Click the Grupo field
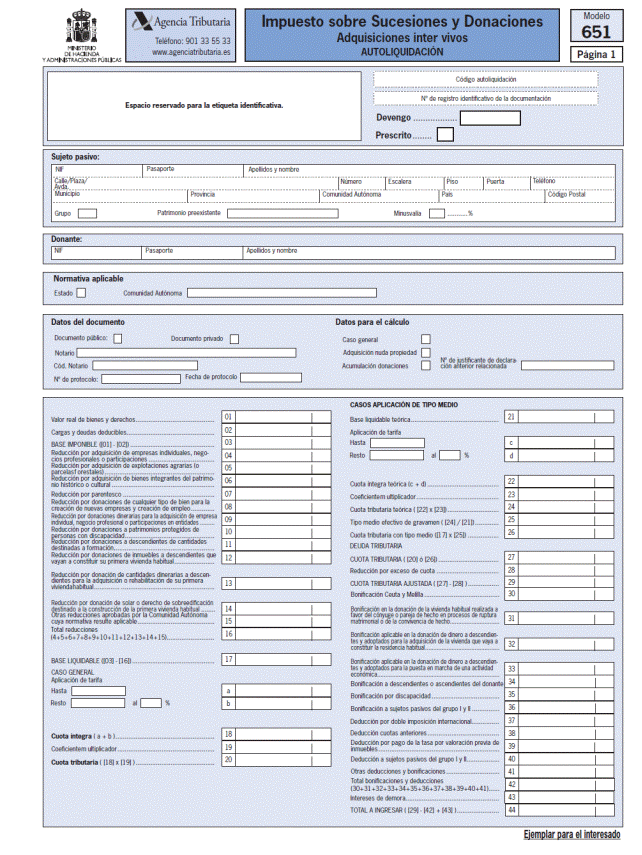 [87, 214]
